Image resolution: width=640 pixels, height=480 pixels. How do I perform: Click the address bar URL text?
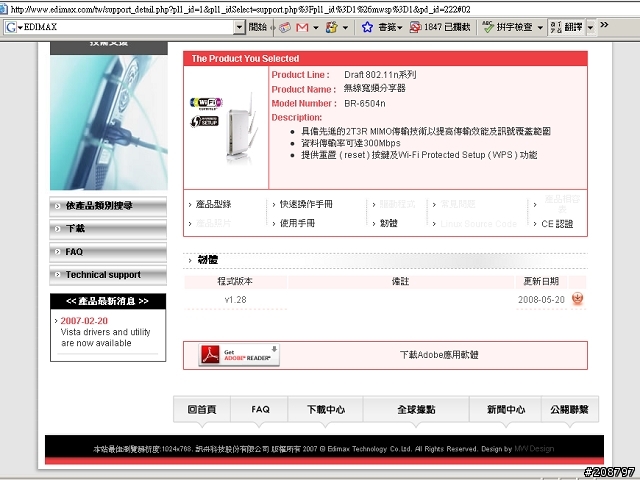(240, 9)
